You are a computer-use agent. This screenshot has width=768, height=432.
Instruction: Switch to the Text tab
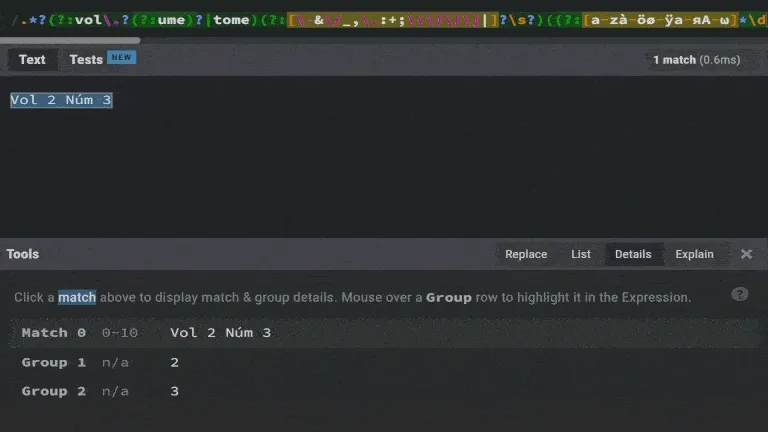tap(32, 60)
